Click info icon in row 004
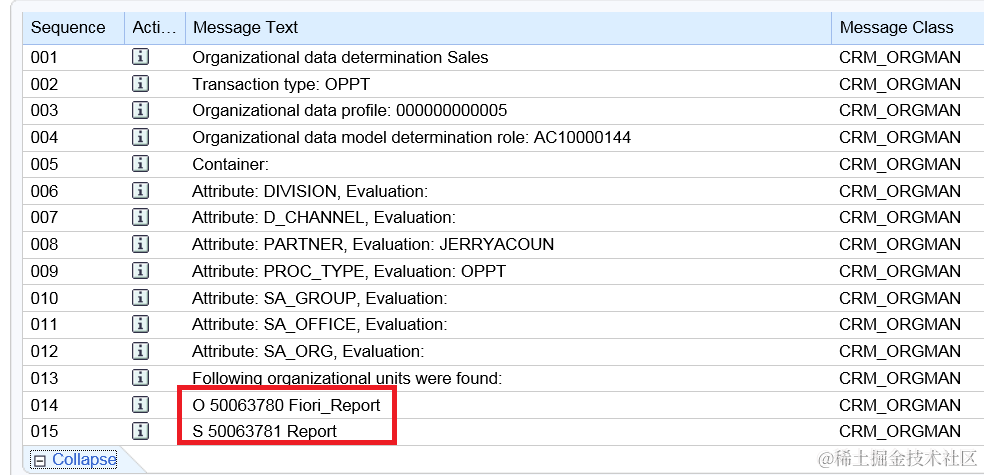Image resolution: width=984 pixels, height=475 pixels. pos(140,137)
